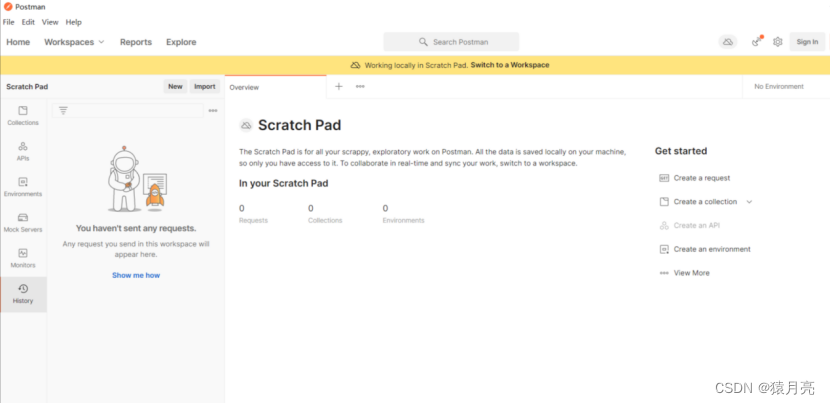Select the History sidebar panel

coord(23,294)
